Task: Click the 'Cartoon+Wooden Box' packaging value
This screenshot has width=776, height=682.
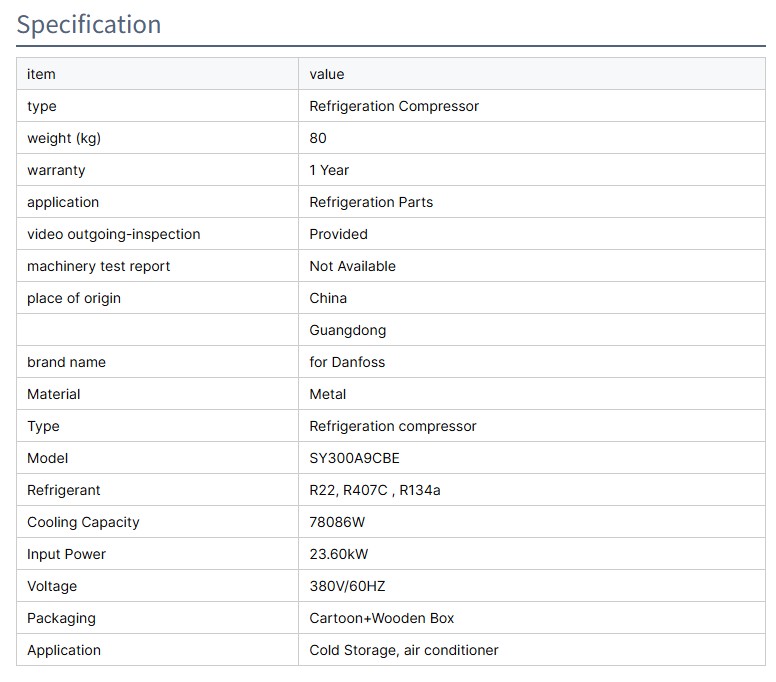Action: pyautogui.click(x=382, y=618)
